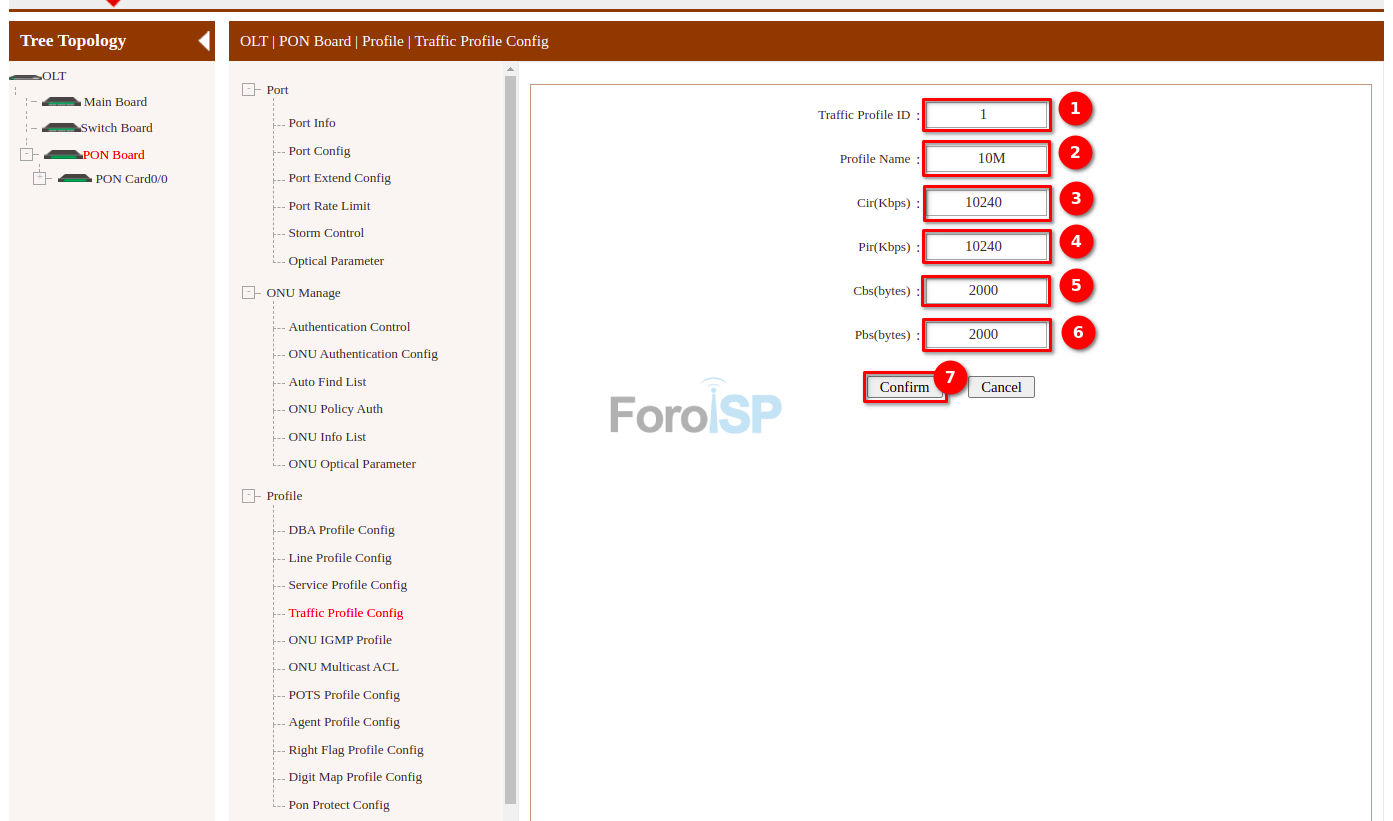The height and width of the screenshot is (821, 1393).
Task: Click the Switch Board device icon
Action: [61, 128]
